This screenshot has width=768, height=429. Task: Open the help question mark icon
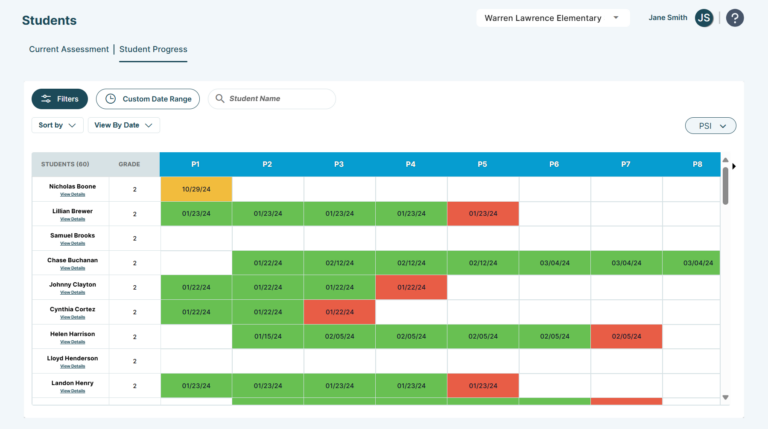[735, 18]
